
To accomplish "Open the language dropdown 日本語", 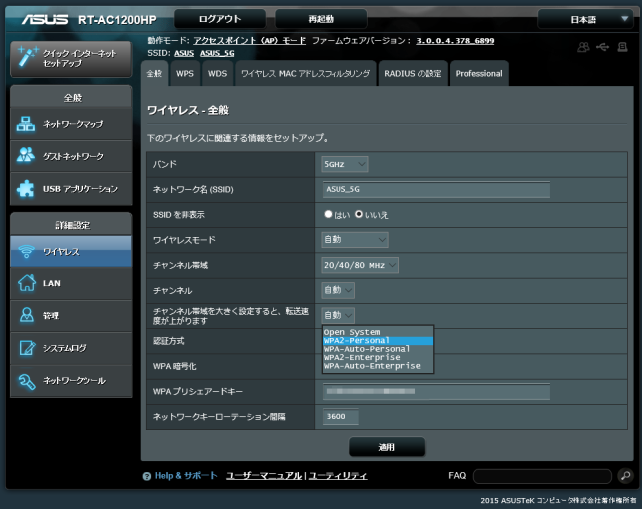I will [x=585, y=19].
